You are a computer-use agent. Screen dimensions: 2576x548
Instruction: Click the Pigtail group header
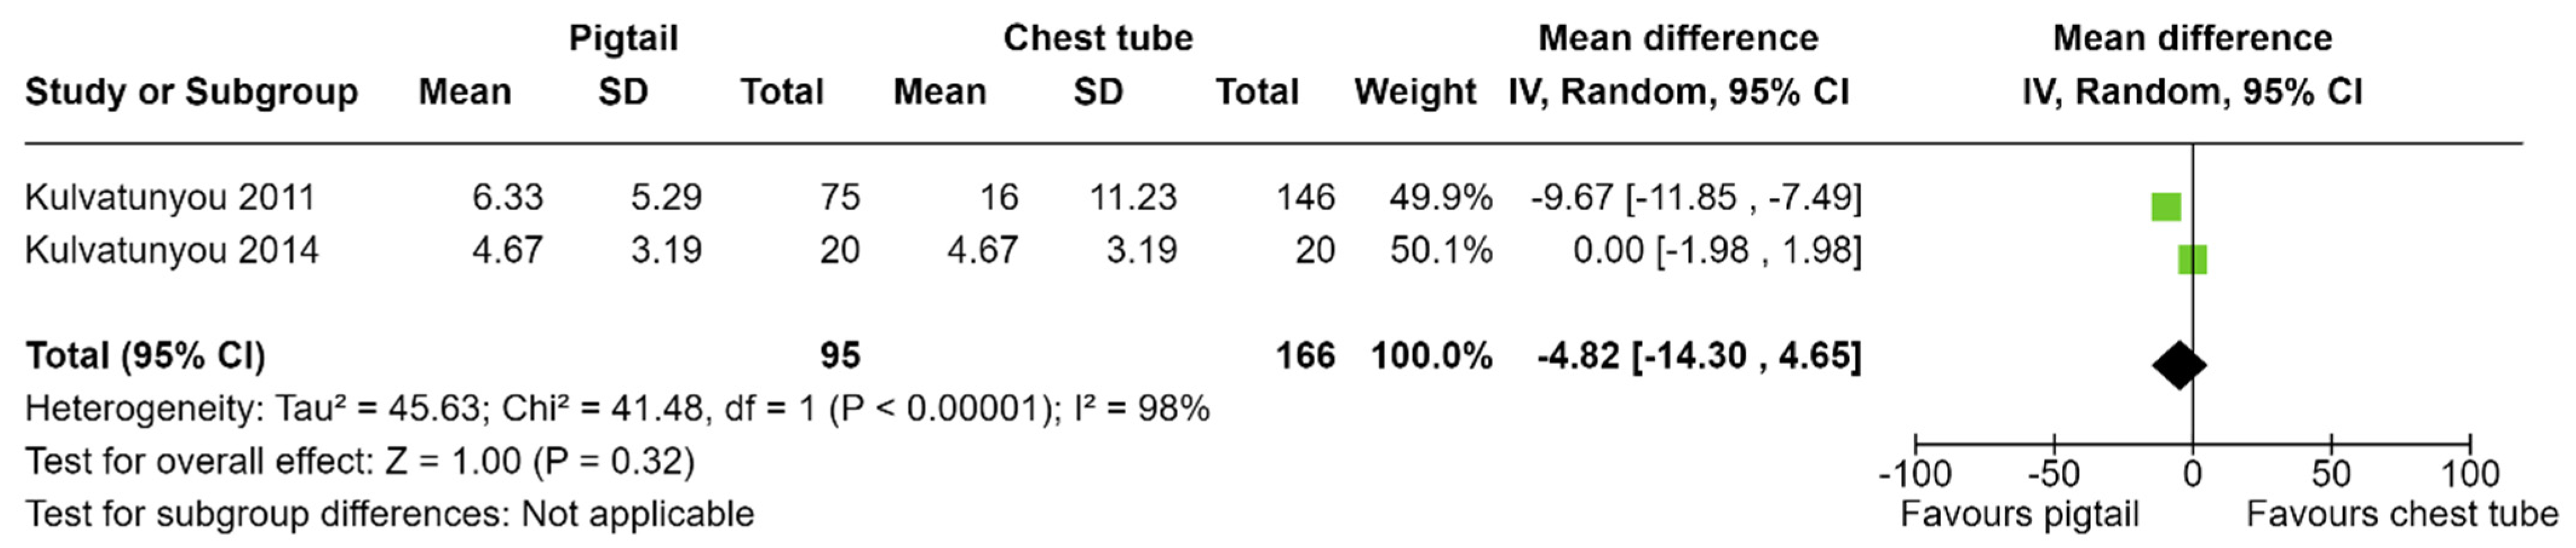coord(623,38)
